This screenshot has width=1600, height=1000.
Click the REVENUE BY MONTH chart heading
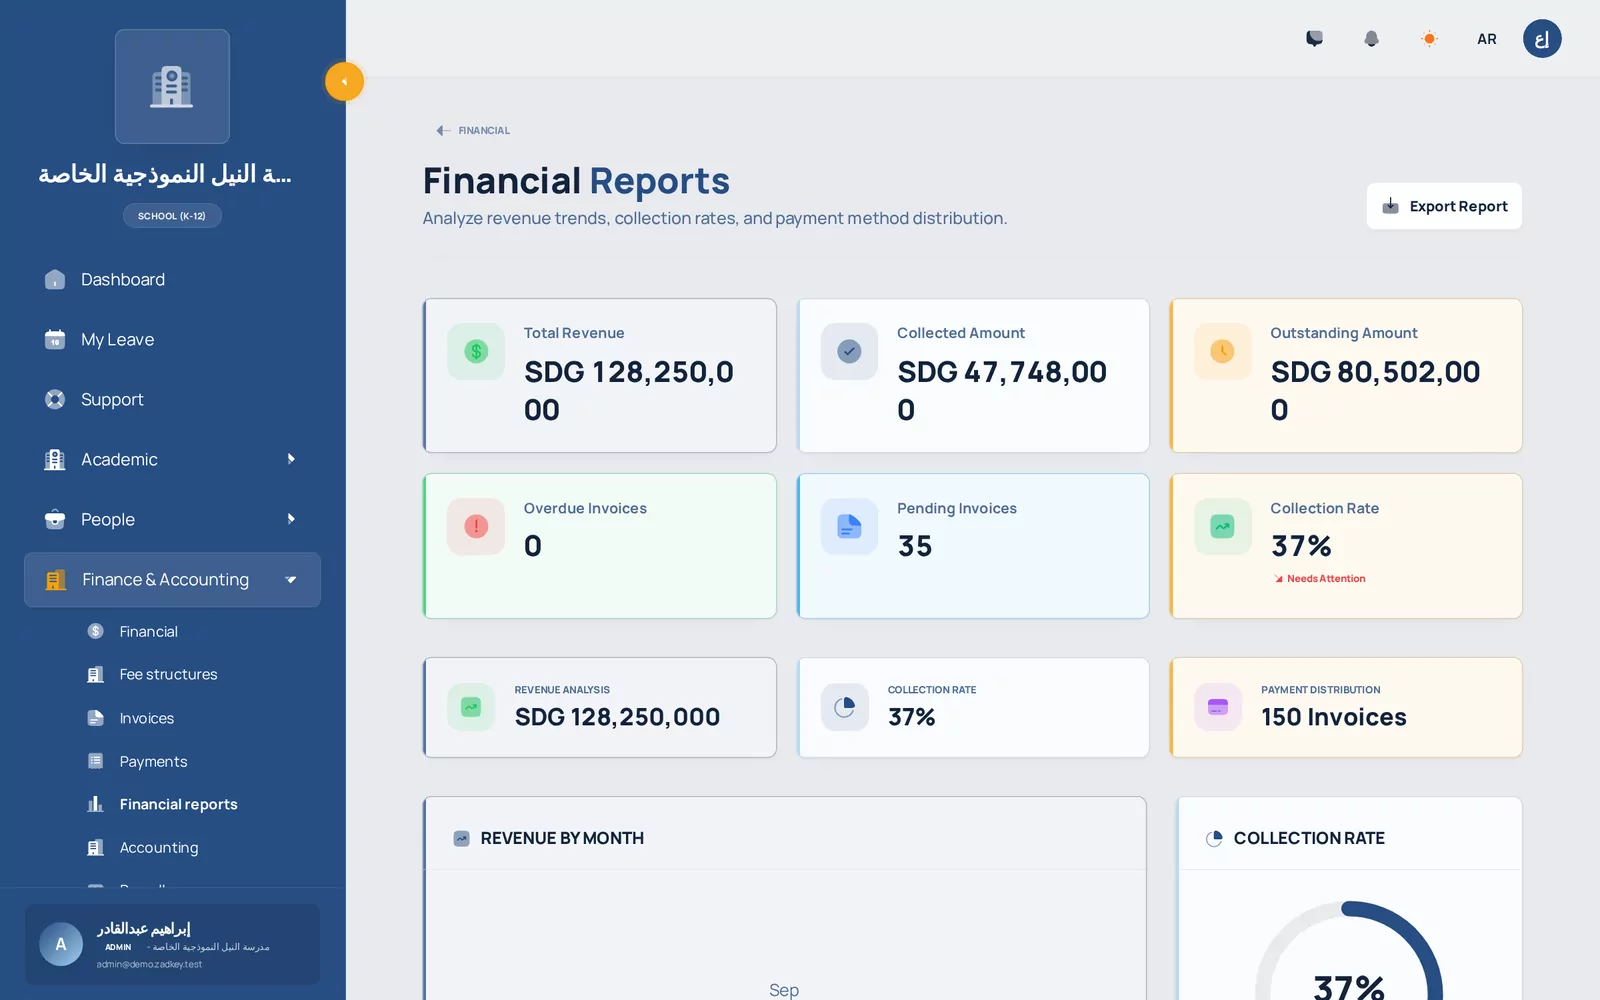pos(562,838)
